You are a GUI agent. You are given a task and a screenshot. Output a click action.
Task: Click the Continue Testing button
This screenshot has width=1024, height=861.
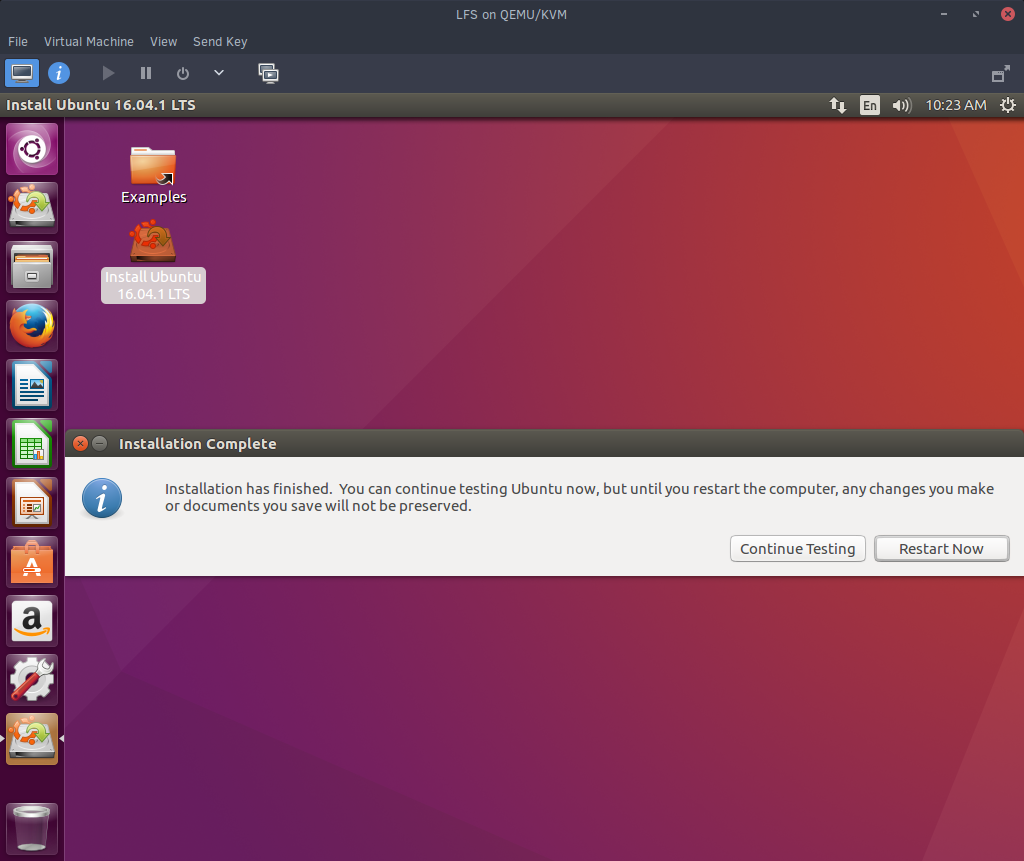[797, 549]
